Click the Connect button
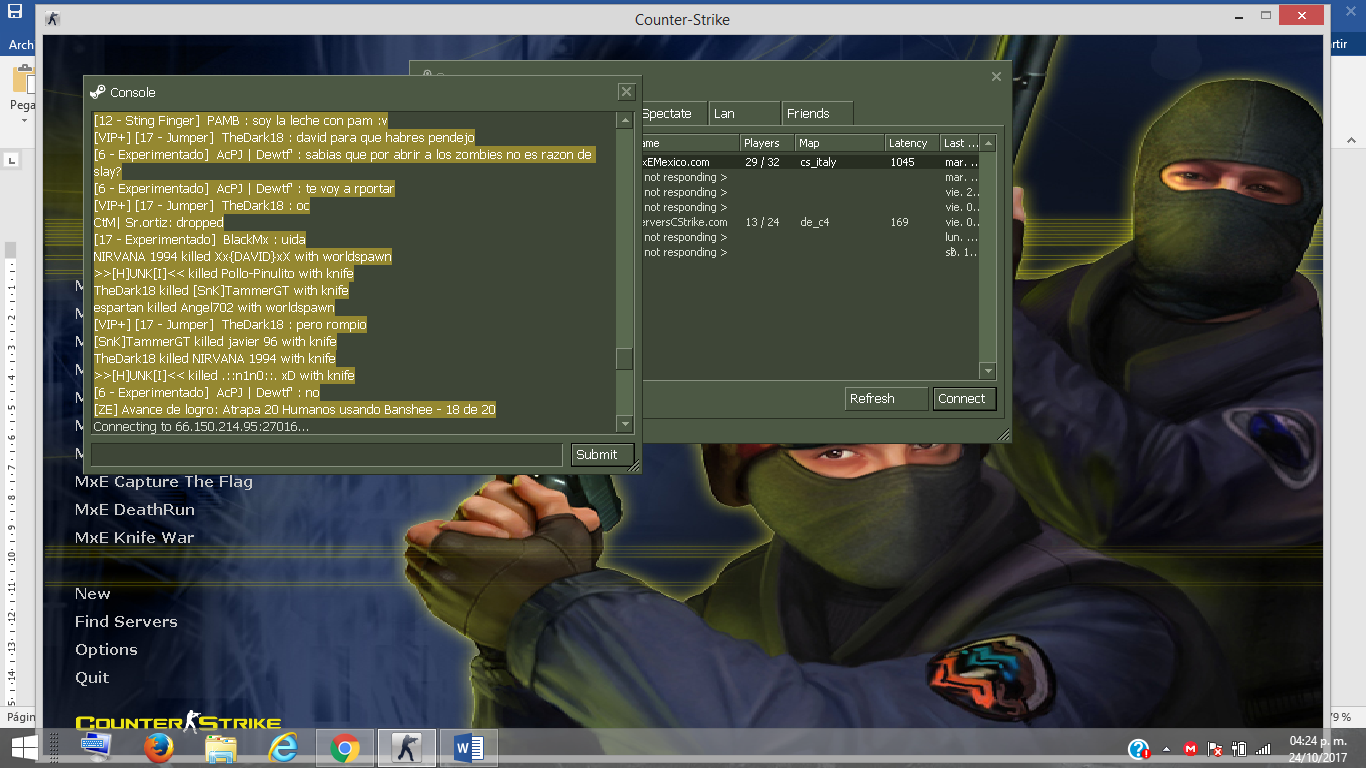 coord(966,398)
